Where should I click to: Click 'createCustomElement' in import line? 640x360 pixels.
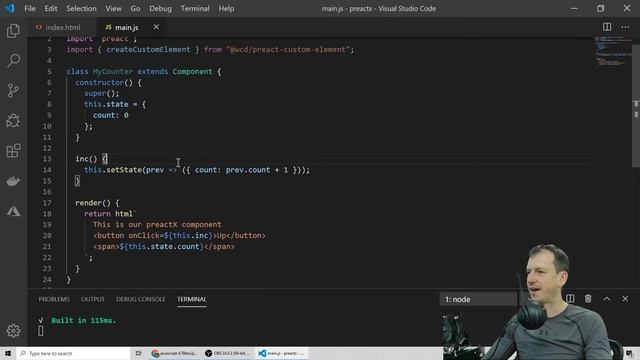(x=148, y=49)
